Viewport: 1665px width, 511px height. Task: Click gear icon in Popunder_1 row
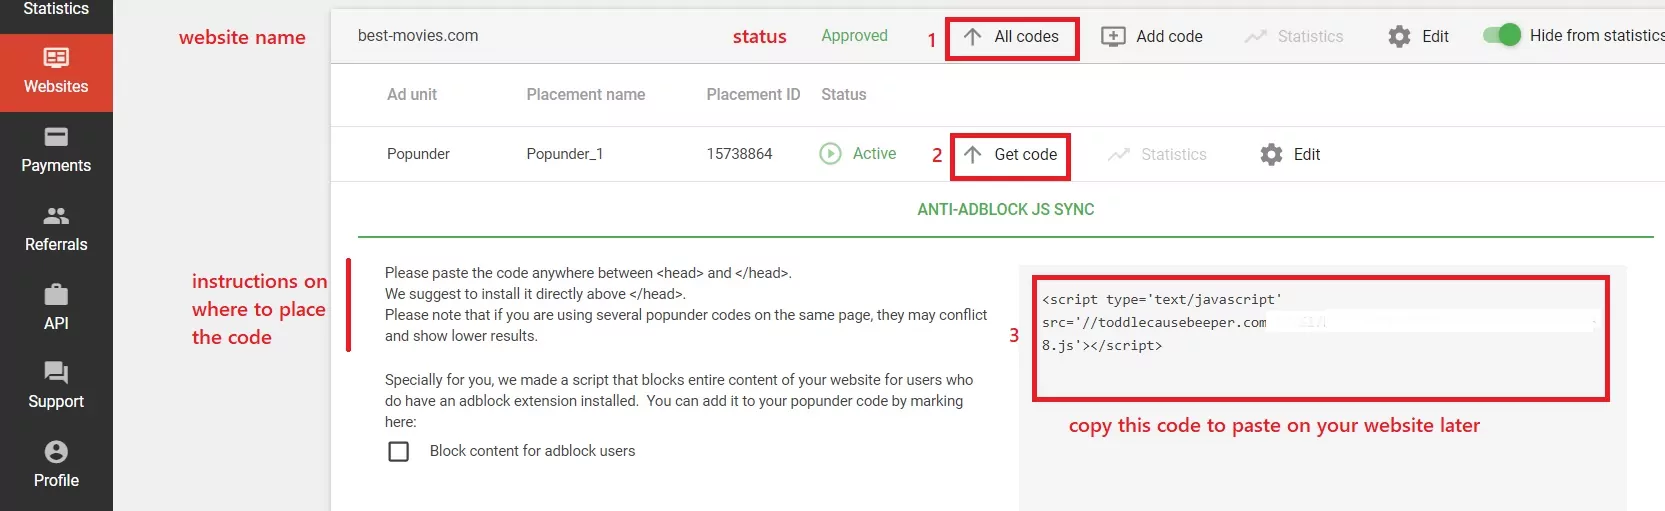click(x=1271, y=155)
